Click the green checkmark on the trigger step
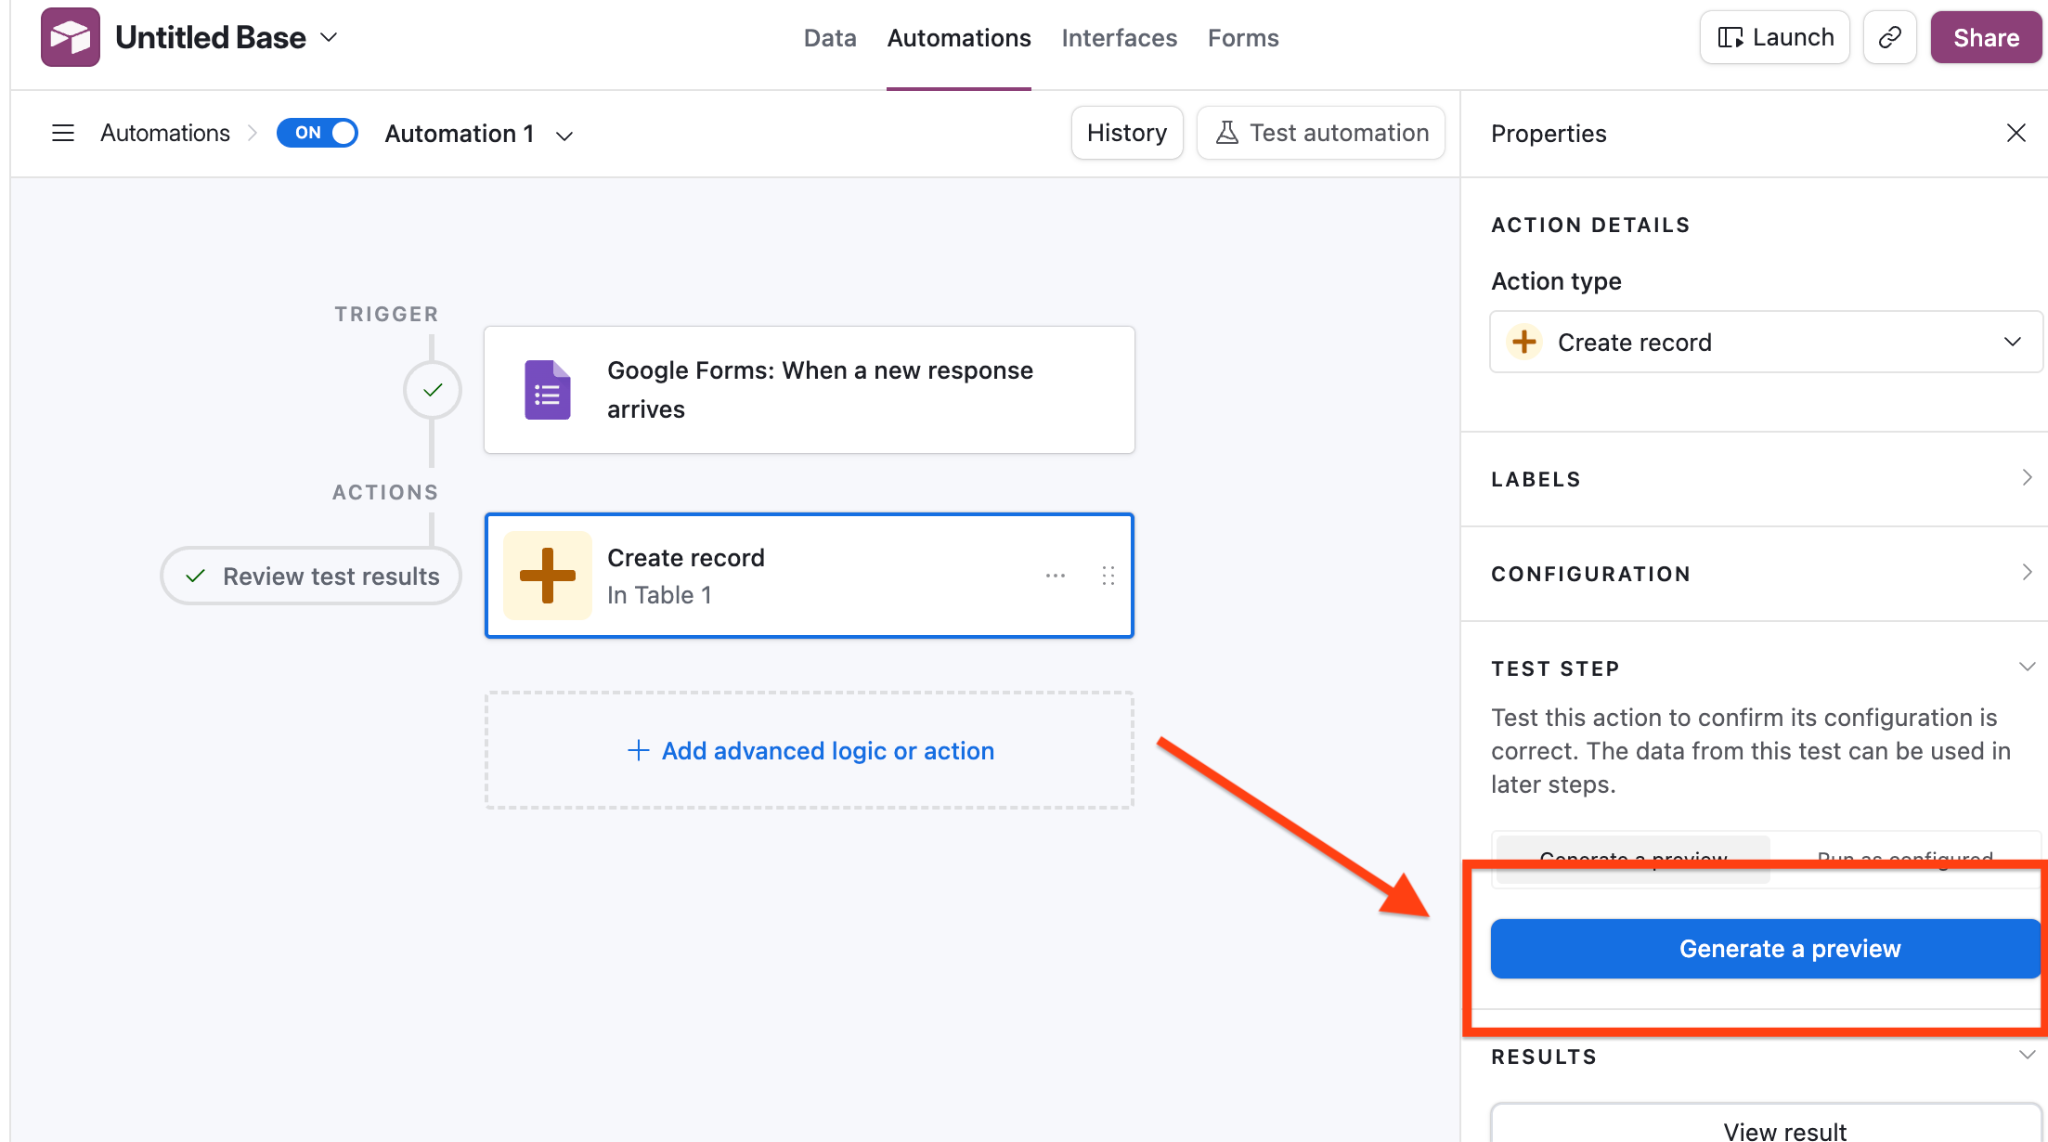This screenshot has width=2048, height=1142. click(432, 389)
